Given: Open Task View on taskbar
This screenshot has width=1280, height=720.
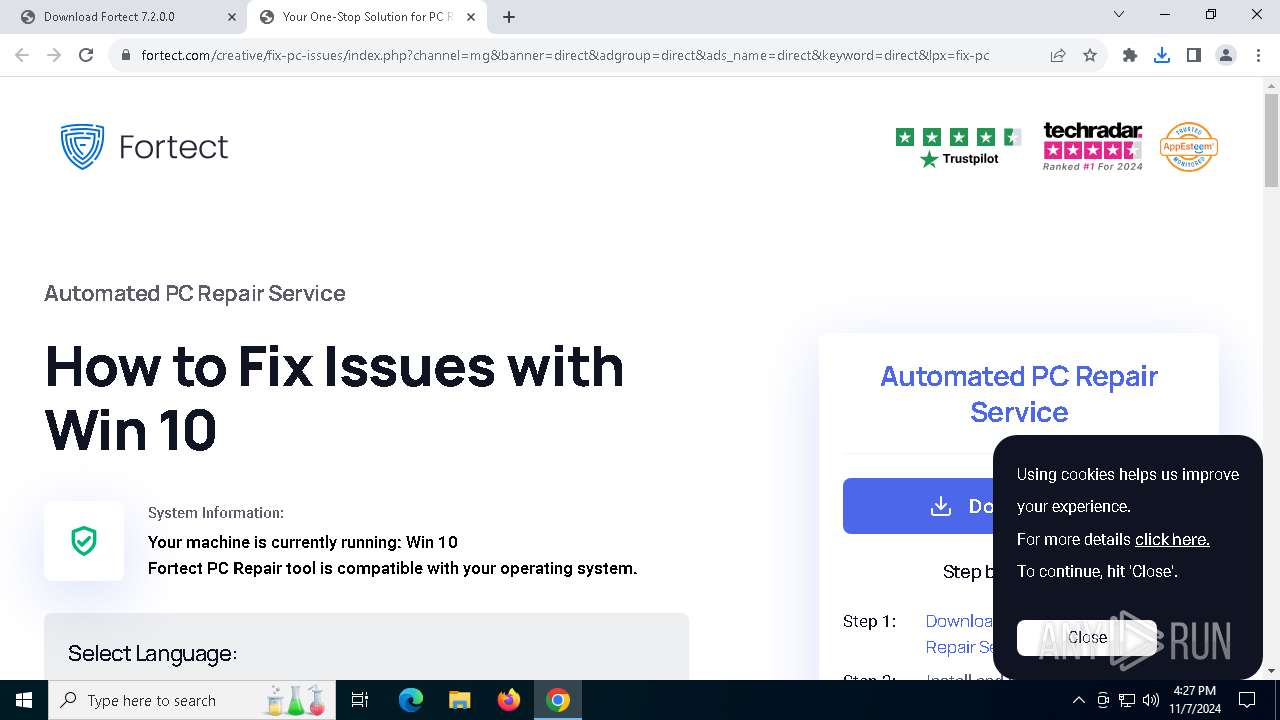Looking at the screenshot, I should click(x=360, y=700).
